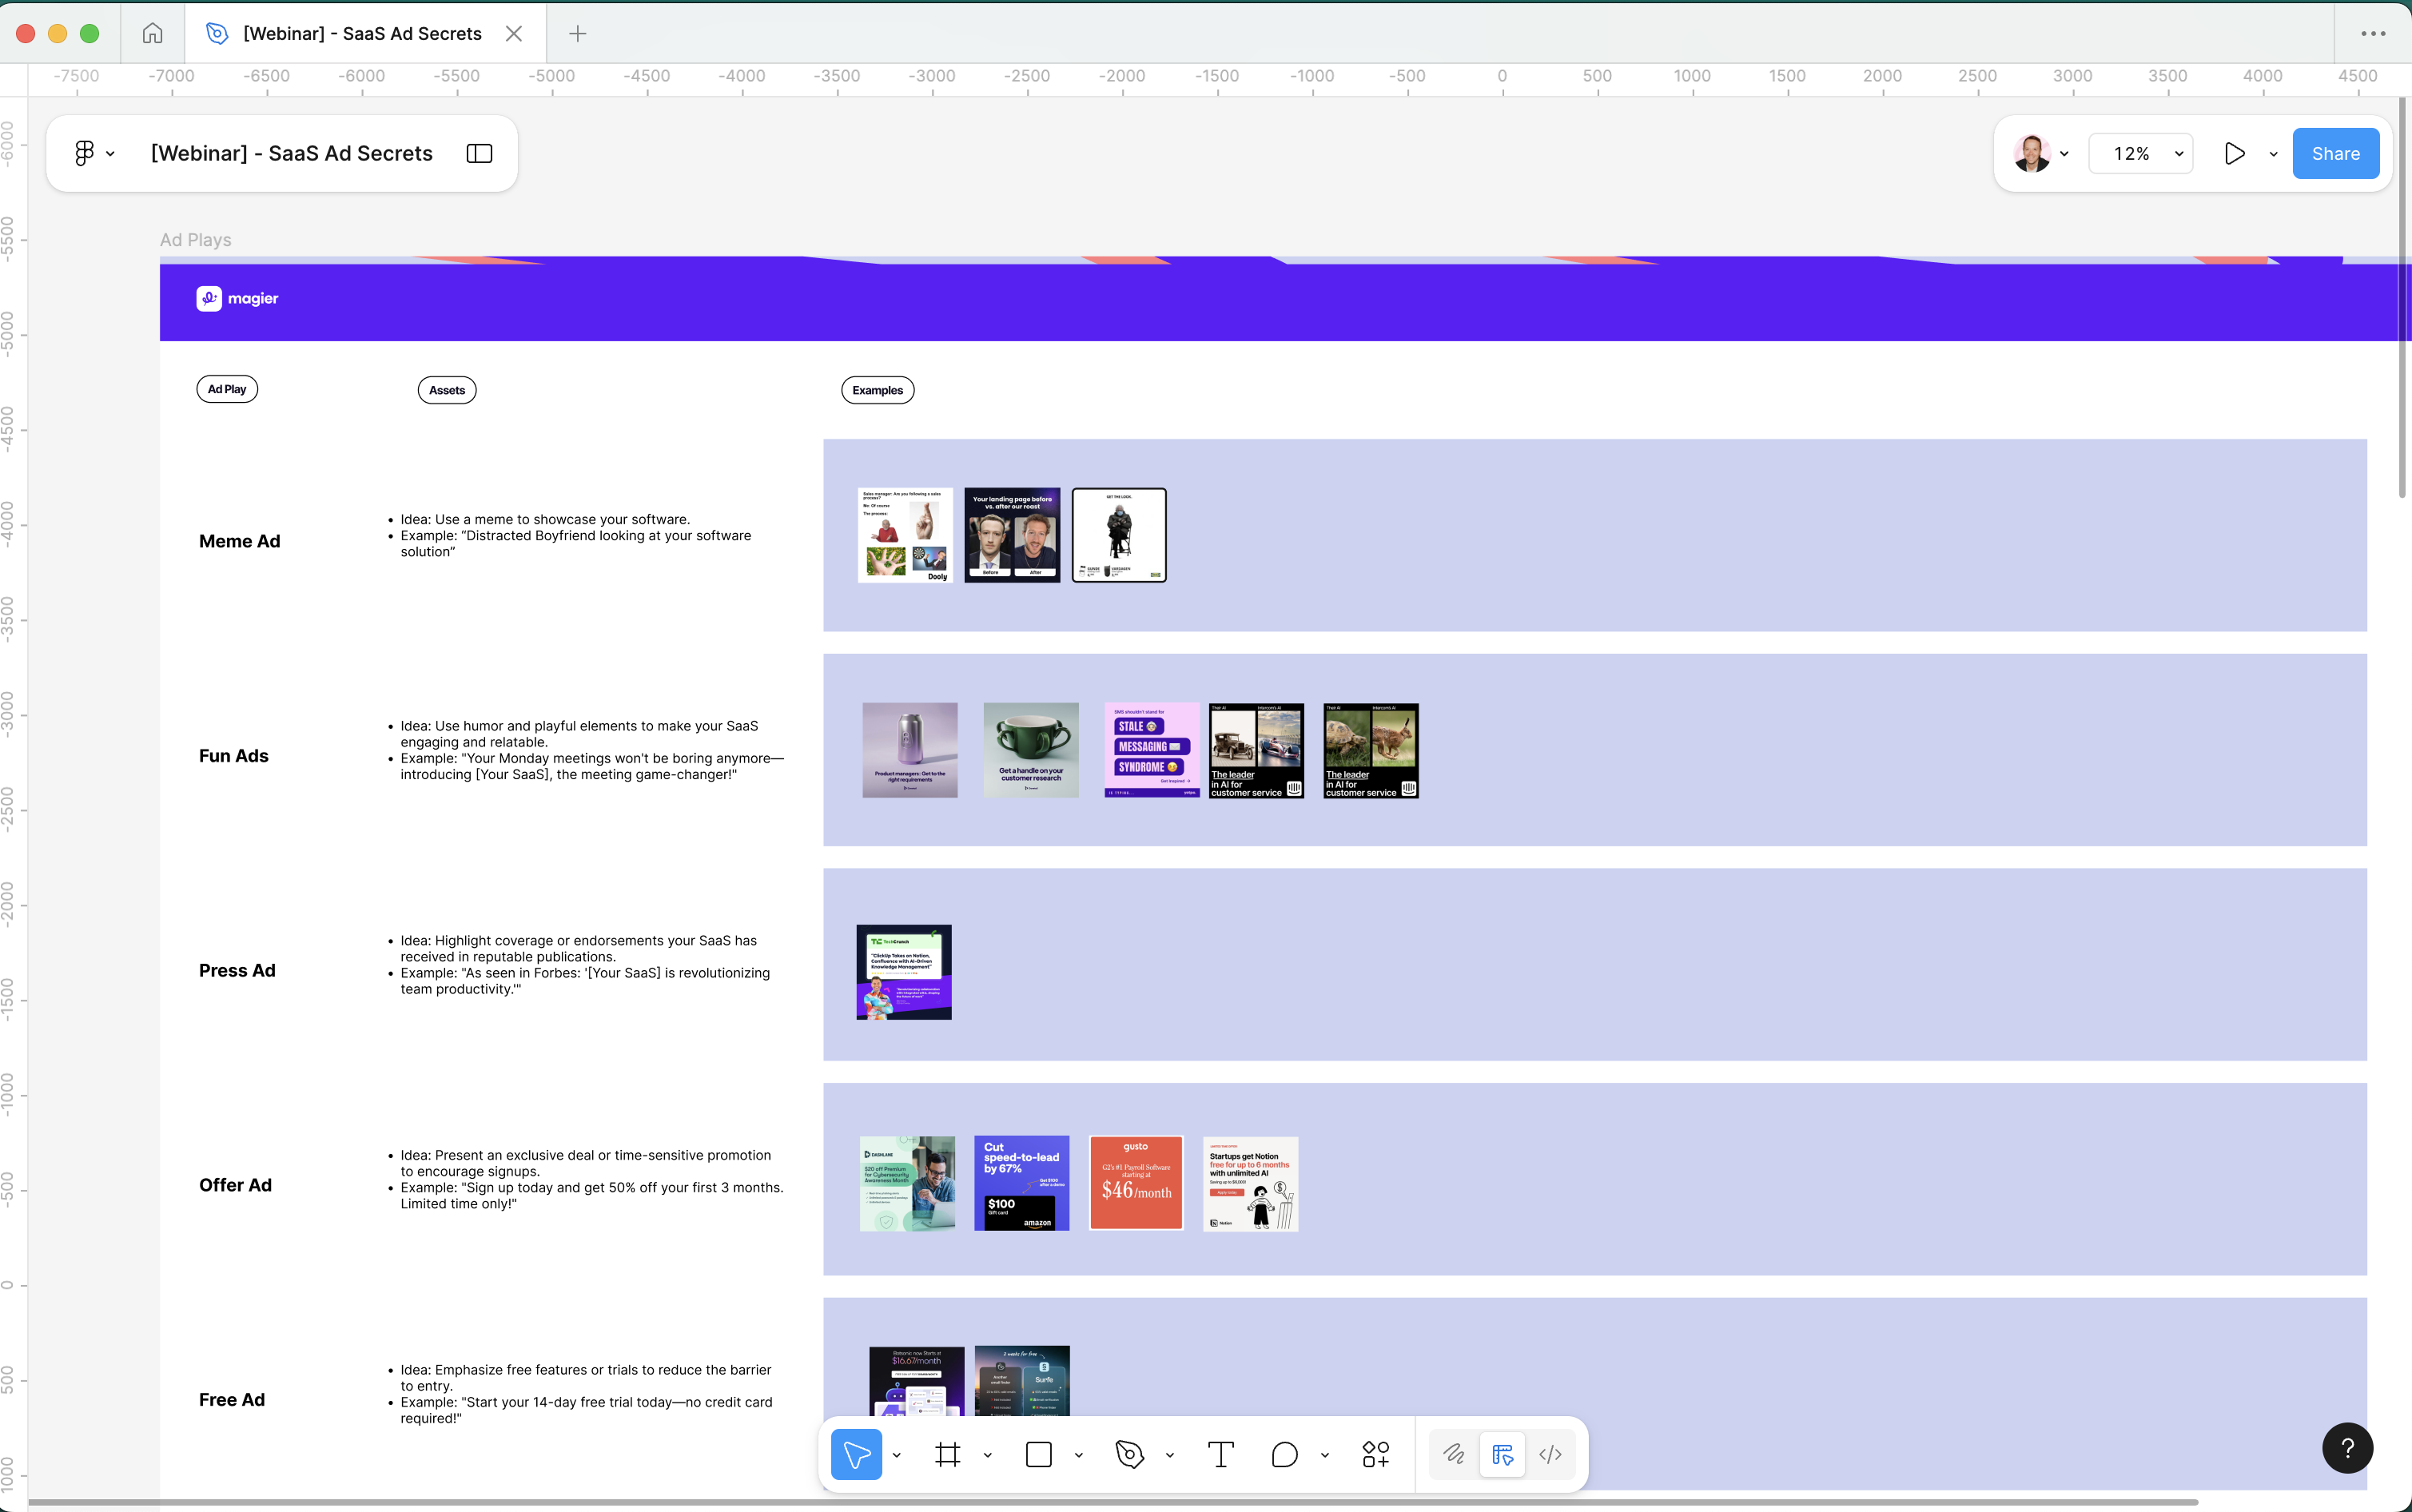Select the Pen tool
The image size is (2412, 1512).
1129,1454
